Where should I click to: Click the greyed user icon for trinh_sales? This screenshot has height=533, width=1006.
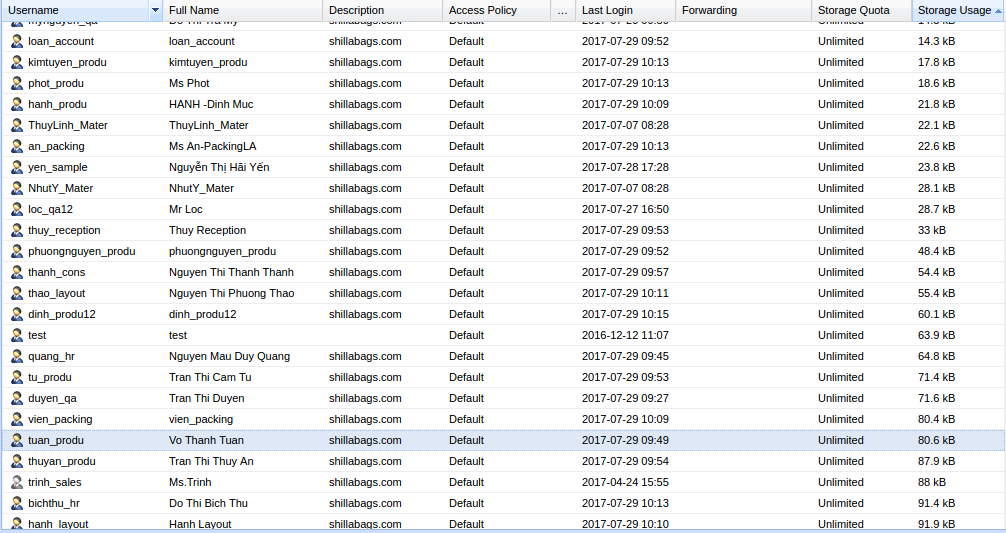(x=17, y=482)
